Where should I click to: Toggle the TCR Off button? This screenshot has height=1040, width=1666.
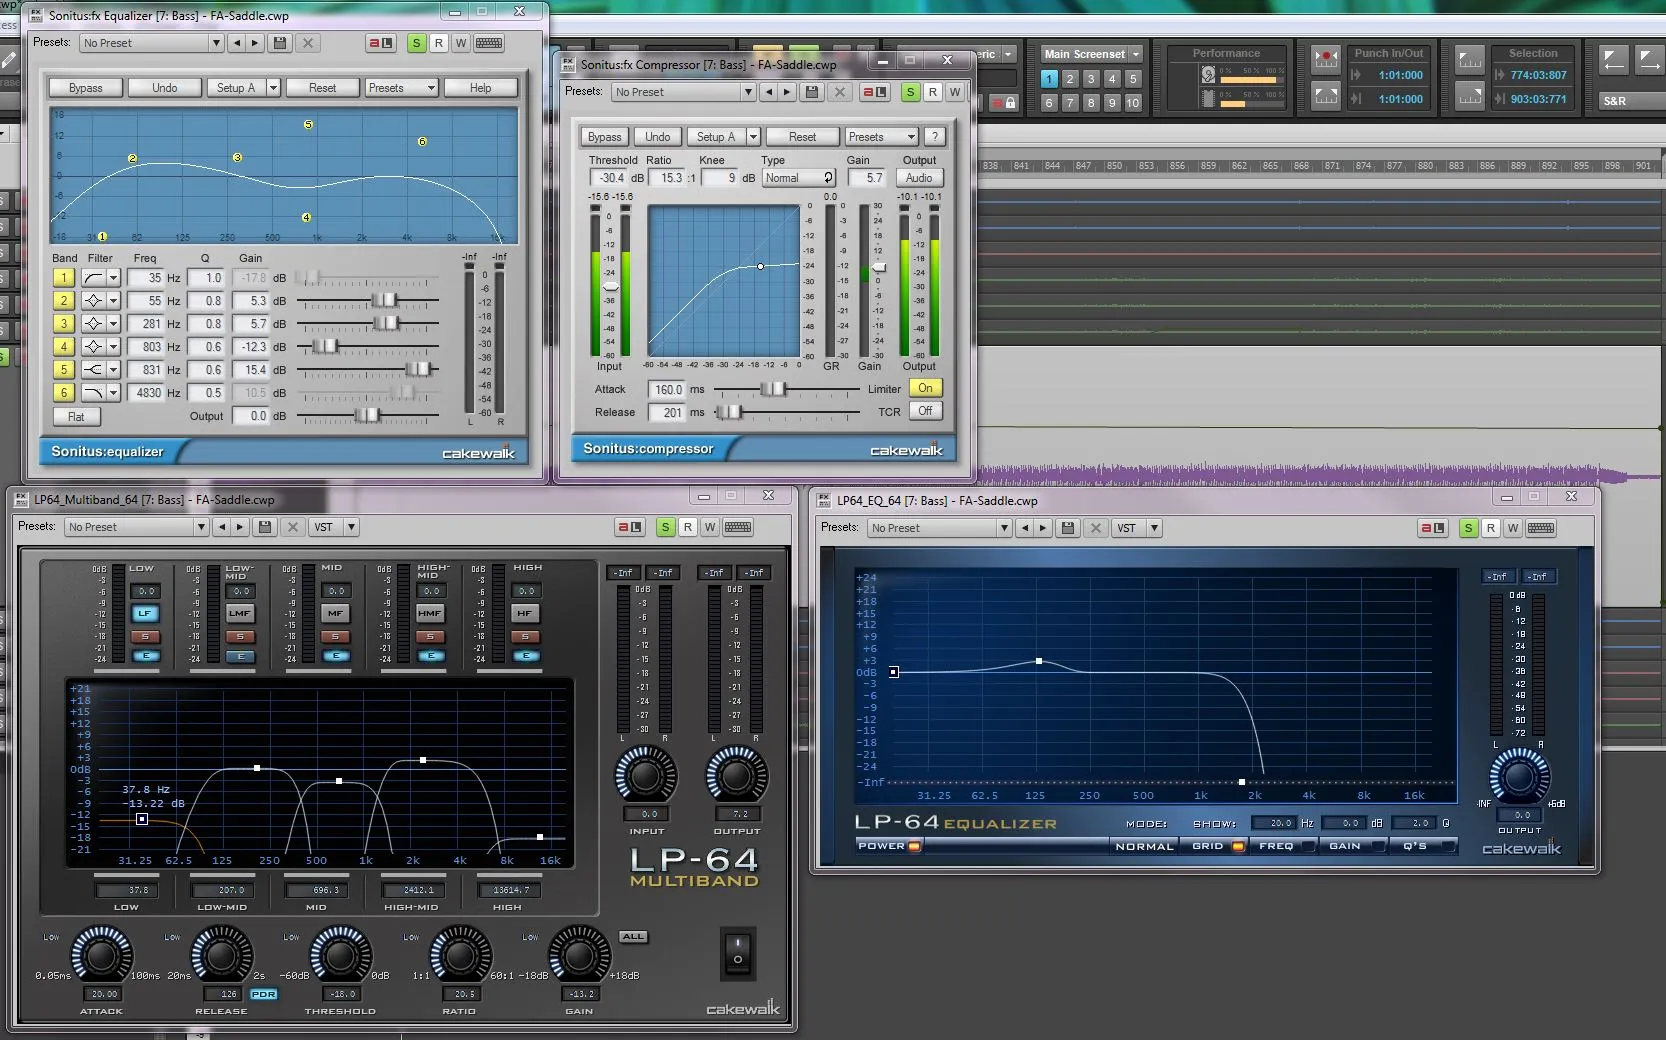(x=925, y=411)
